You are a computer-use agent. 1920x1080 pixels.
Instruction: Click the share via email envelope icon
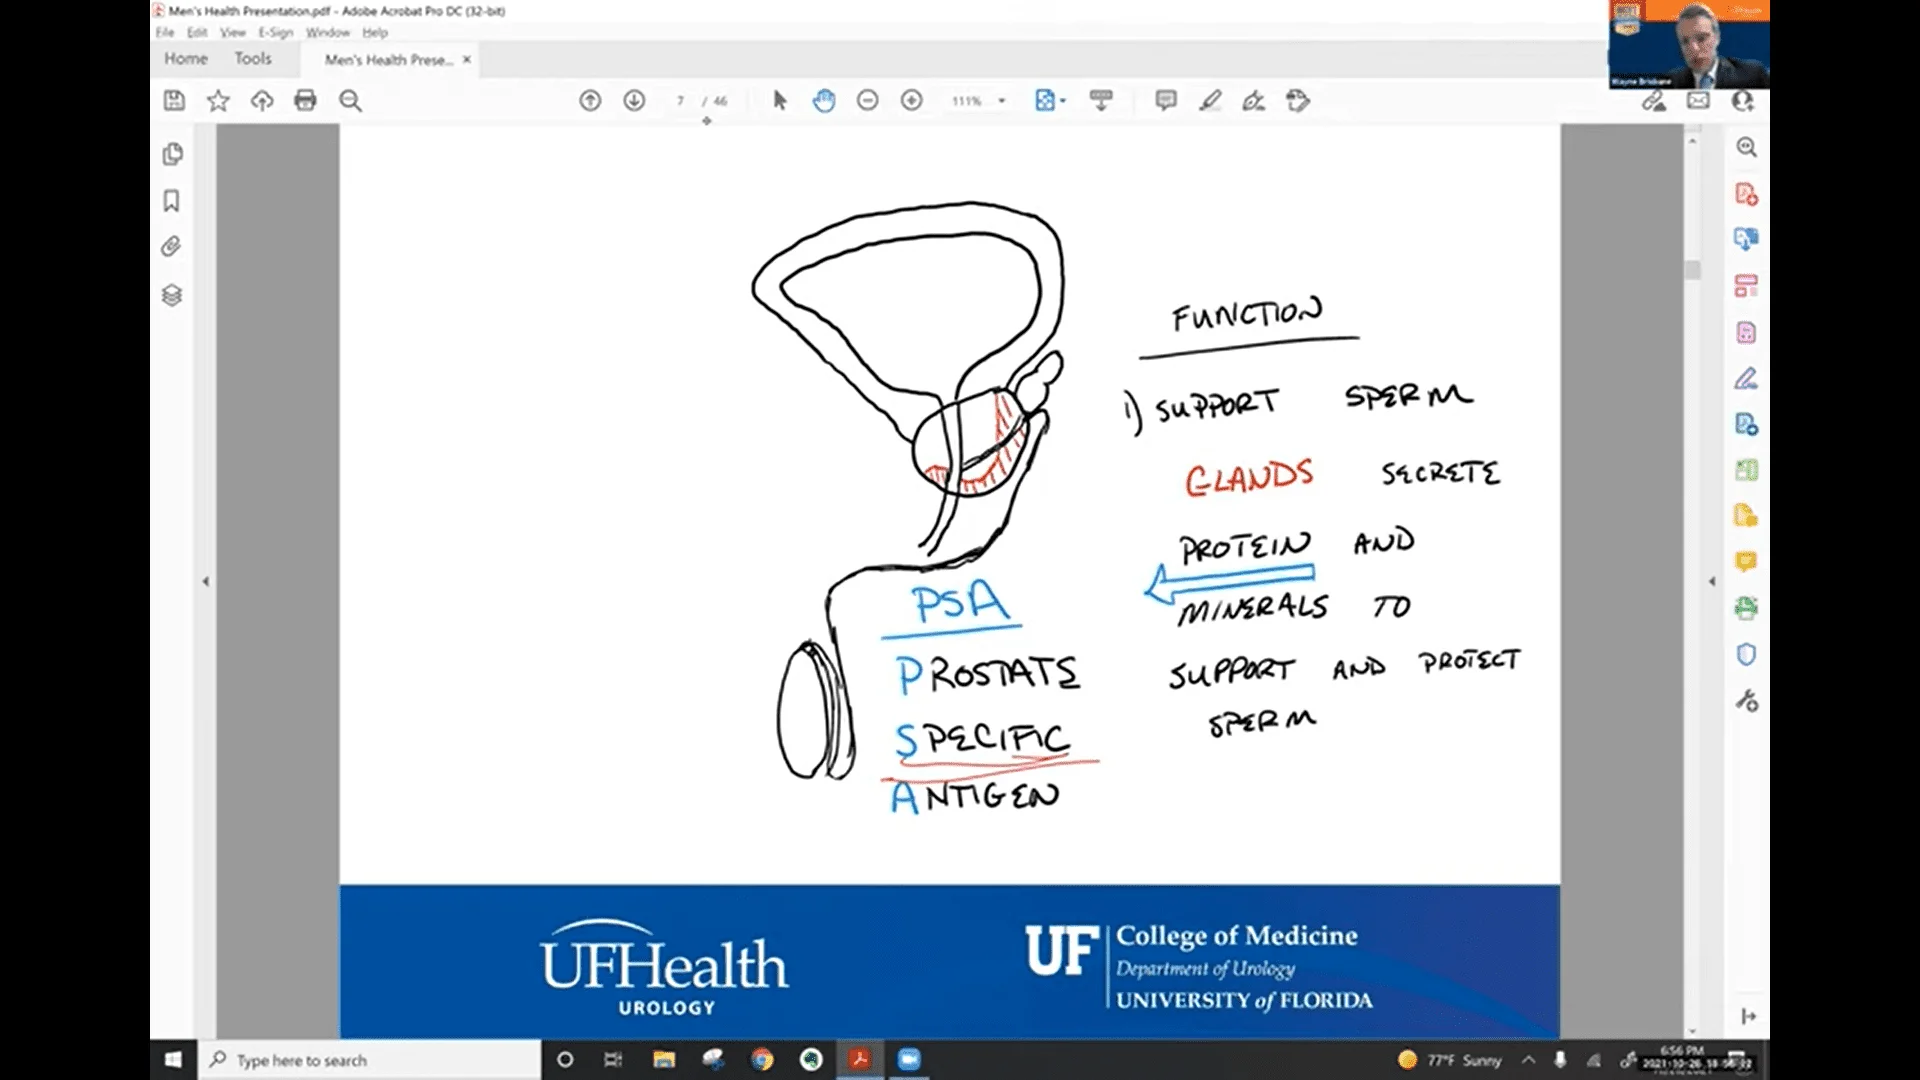pyautogui.click(x=1698, y=100)
